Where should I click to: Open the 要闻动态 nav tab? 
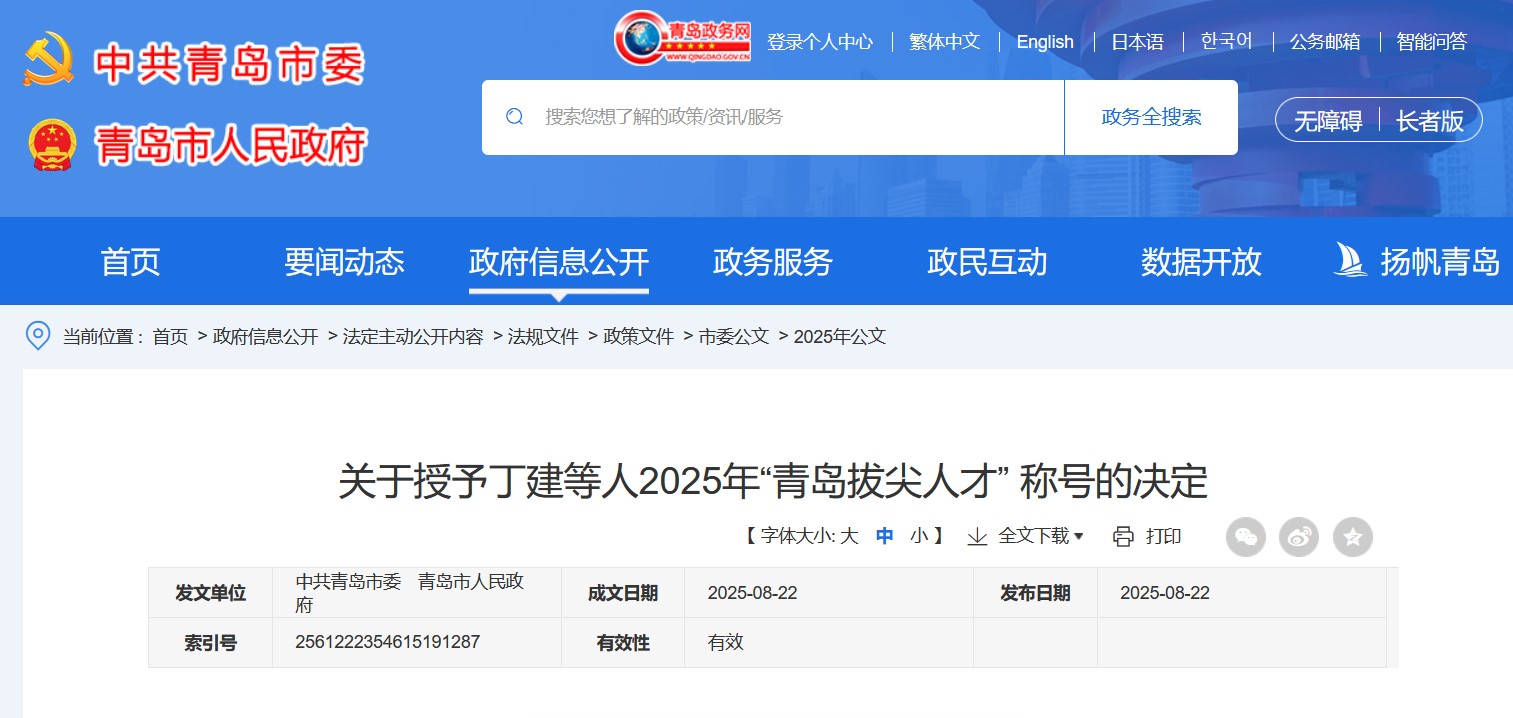point(344,262)
